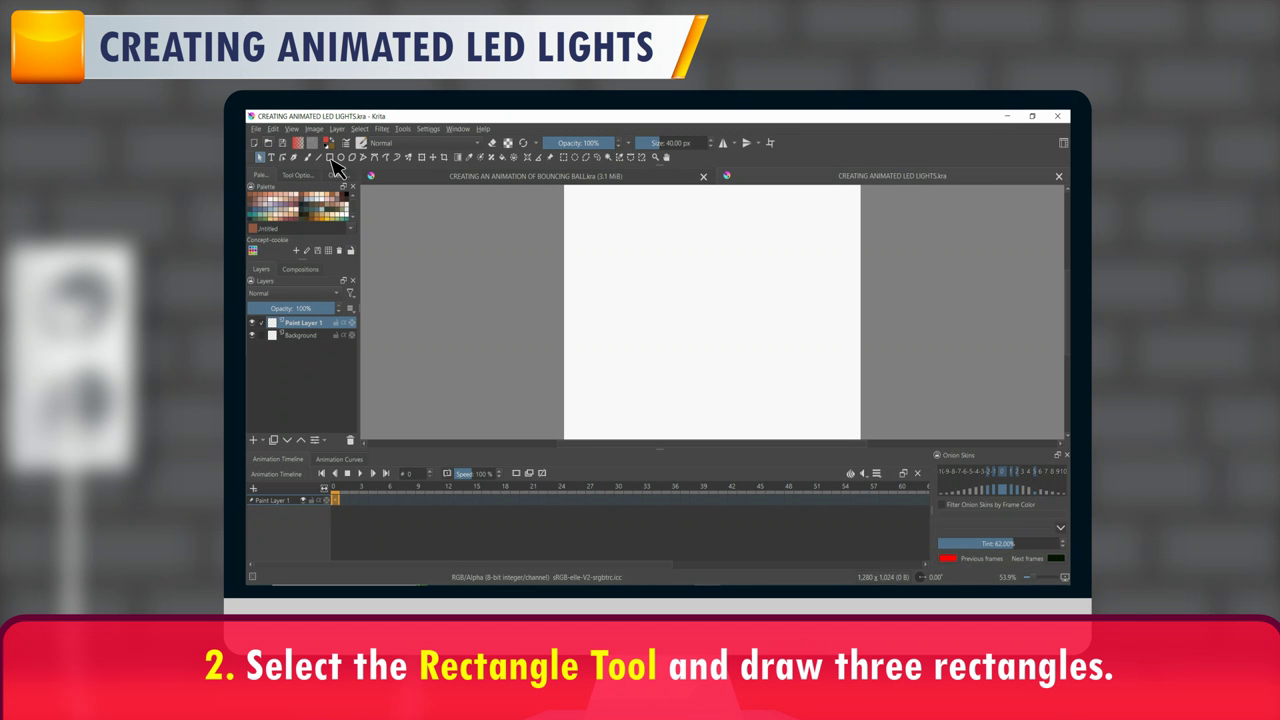Open the File menu
This screenshot has height=720, width=1280.
[256, 129]
